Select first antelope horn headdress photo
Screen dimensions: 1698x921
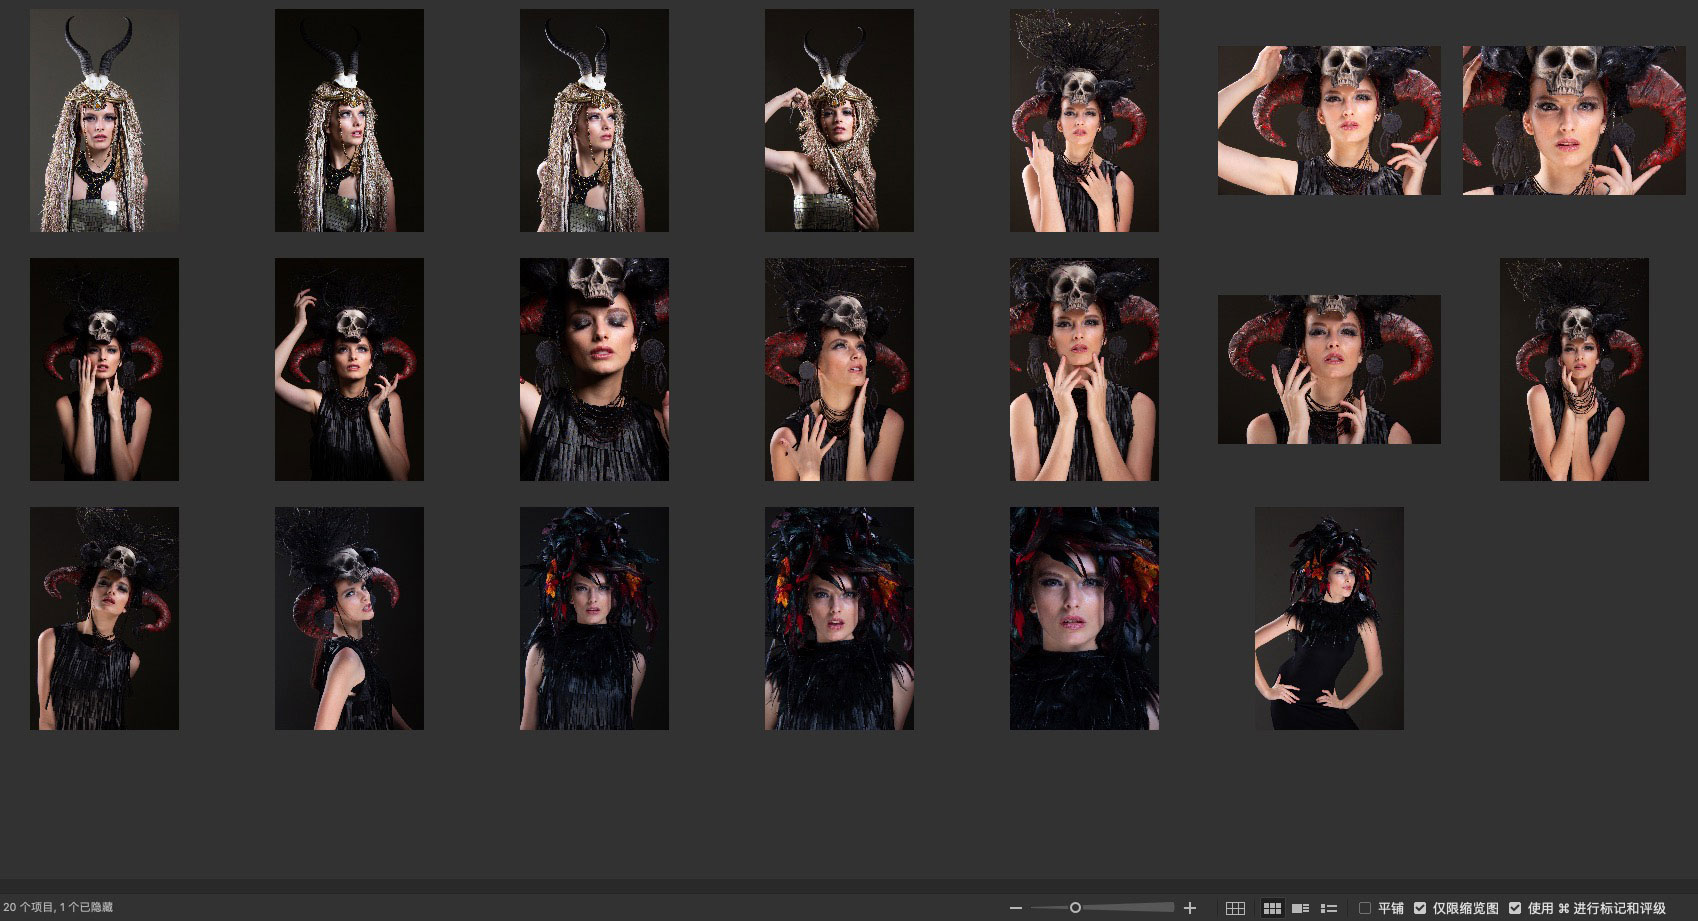(104, 121)
